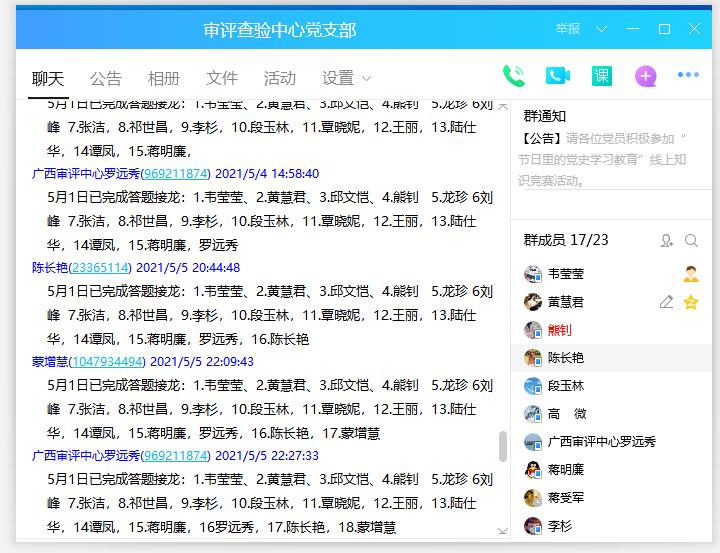Close the group chat window
Screen dimensions: 720x553
point(694,29)
